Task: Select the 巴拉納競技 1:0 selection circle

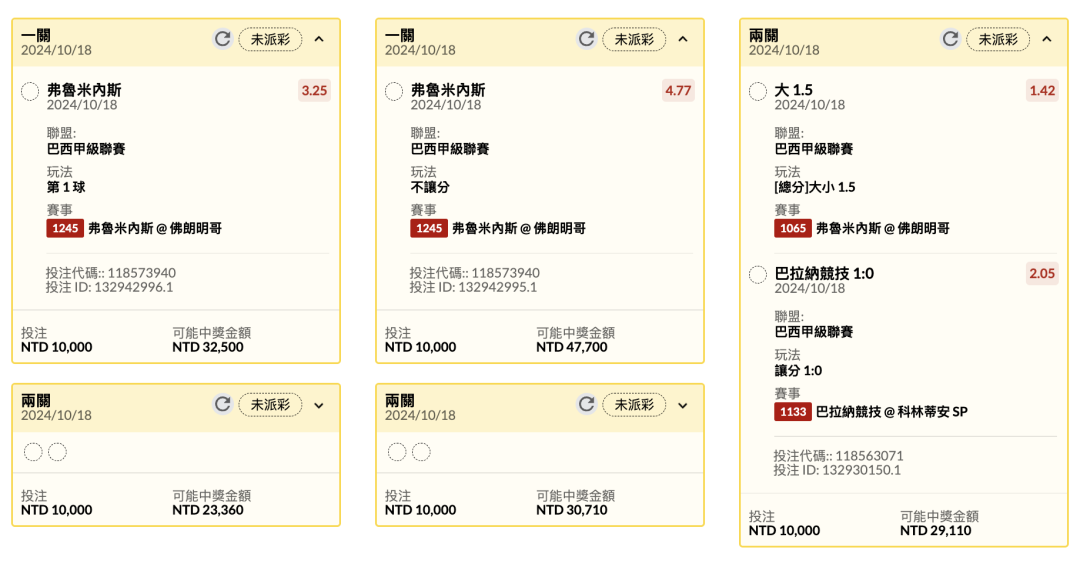Action: [758, 274]
